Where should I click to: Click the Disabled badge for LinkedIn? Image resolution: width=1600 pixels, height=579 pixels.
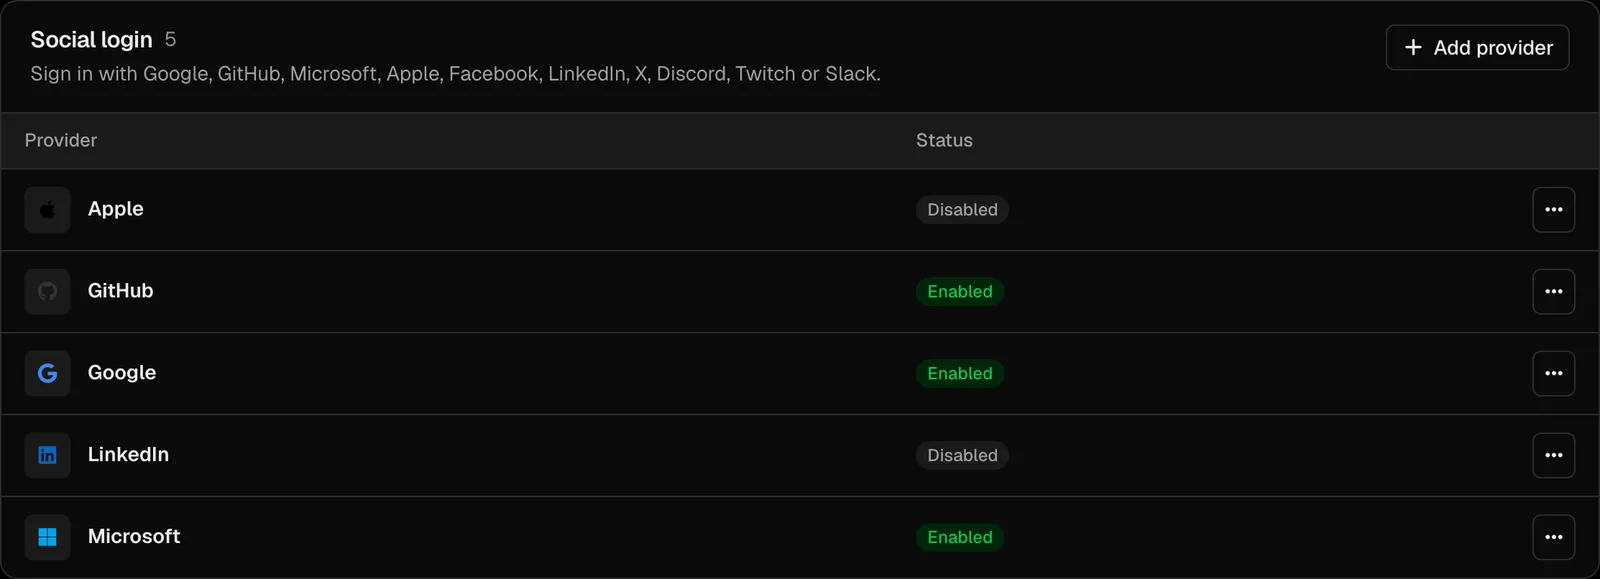(x=962, y=456)
